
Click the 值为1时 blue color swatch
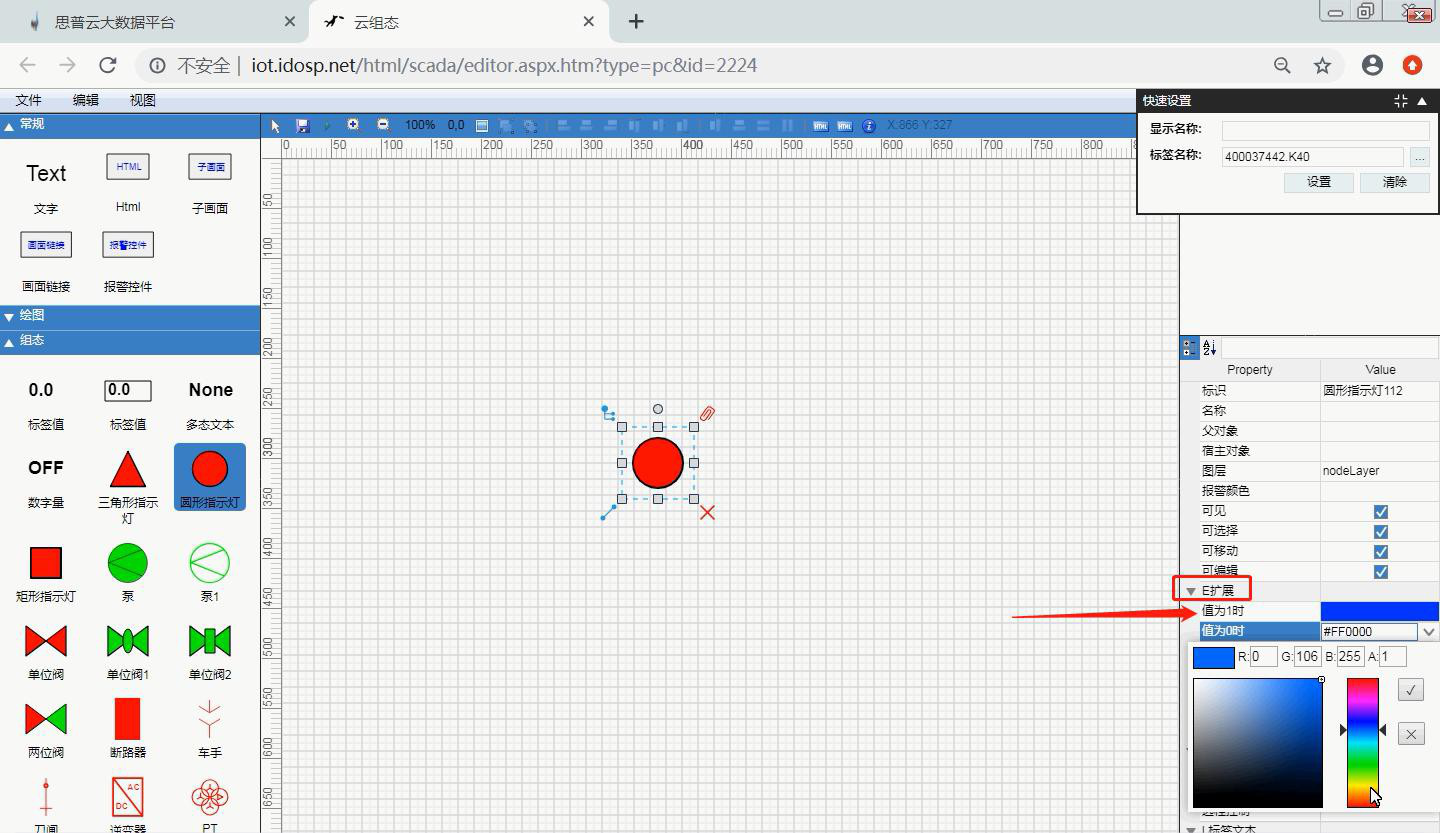[1379, 611]
